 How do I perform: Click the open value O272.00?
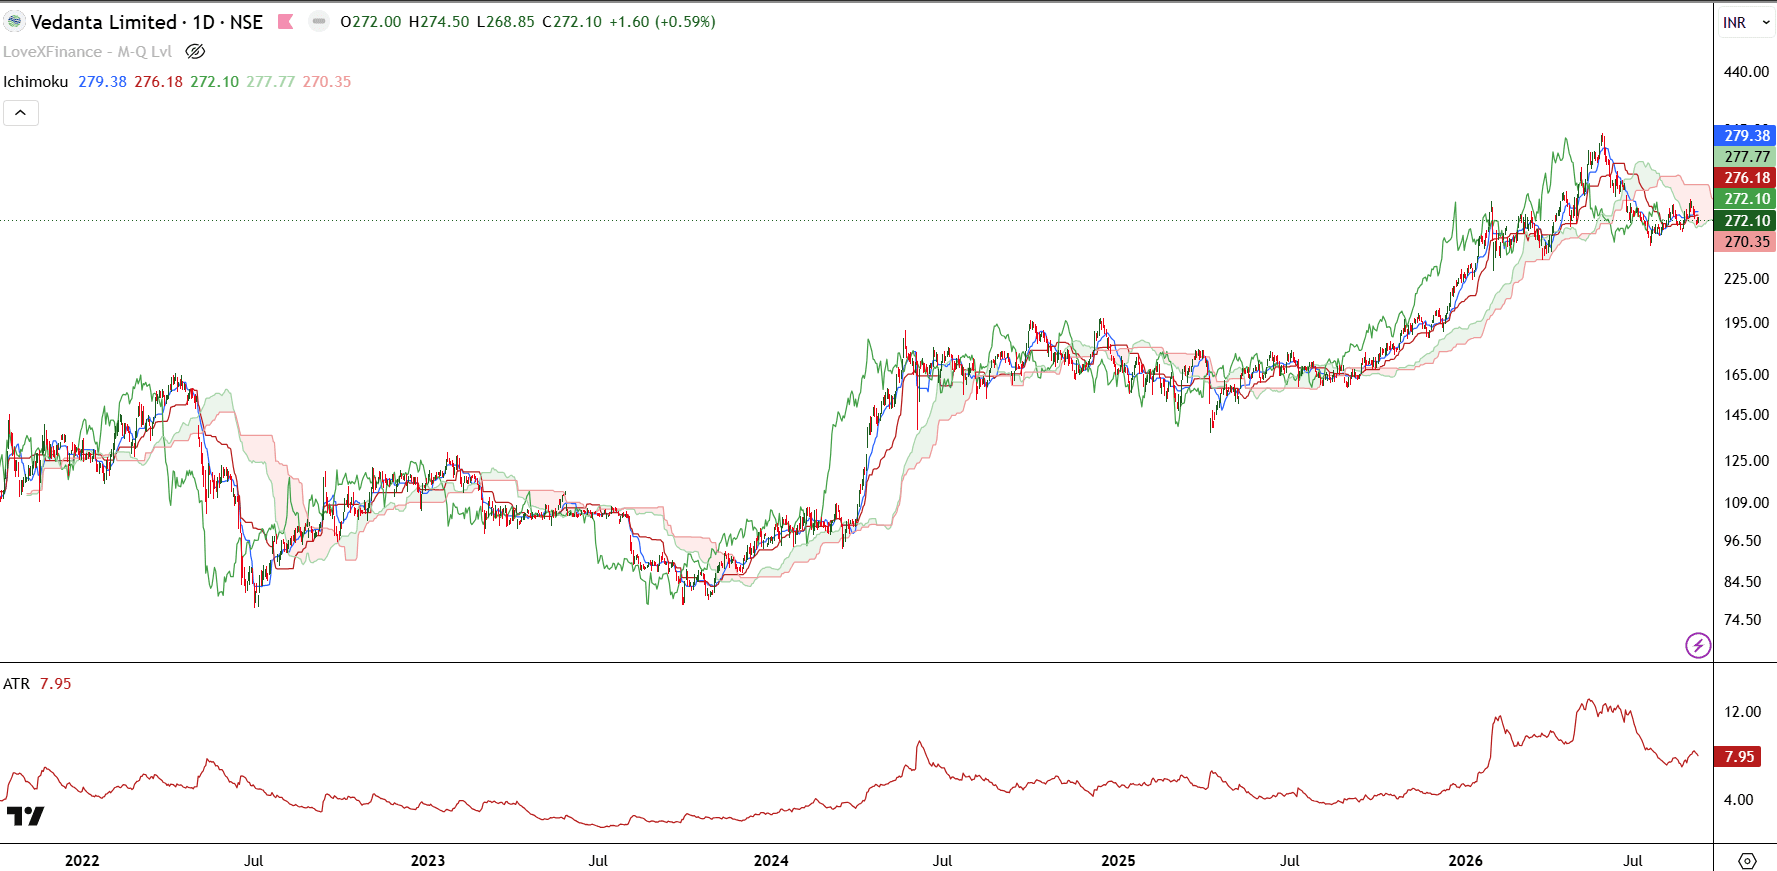coord(371,22)
